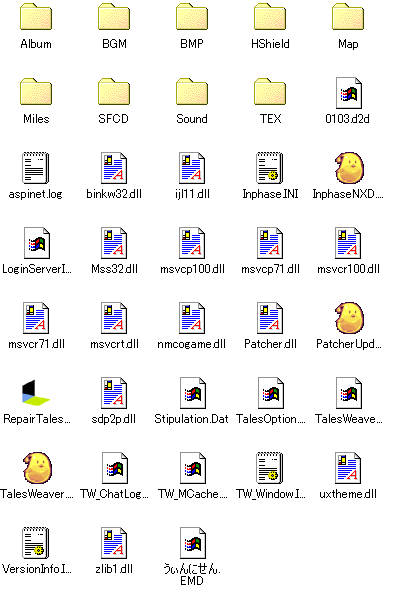Click the 'SFCD' folder name

coord(114,119)
